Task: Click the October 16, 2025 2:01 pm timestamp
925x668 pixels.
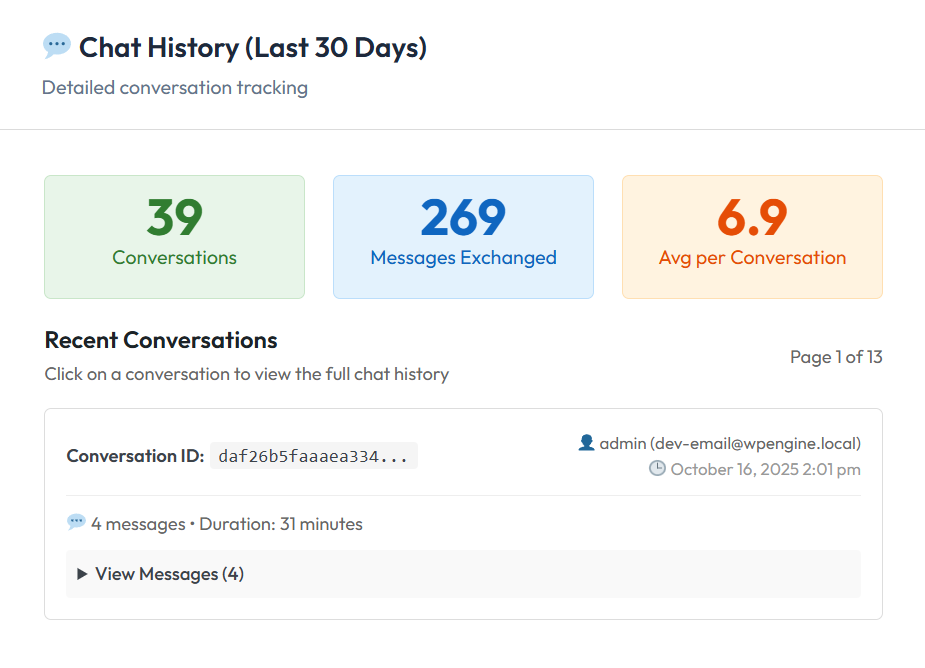Action: (x=765, y=469)
